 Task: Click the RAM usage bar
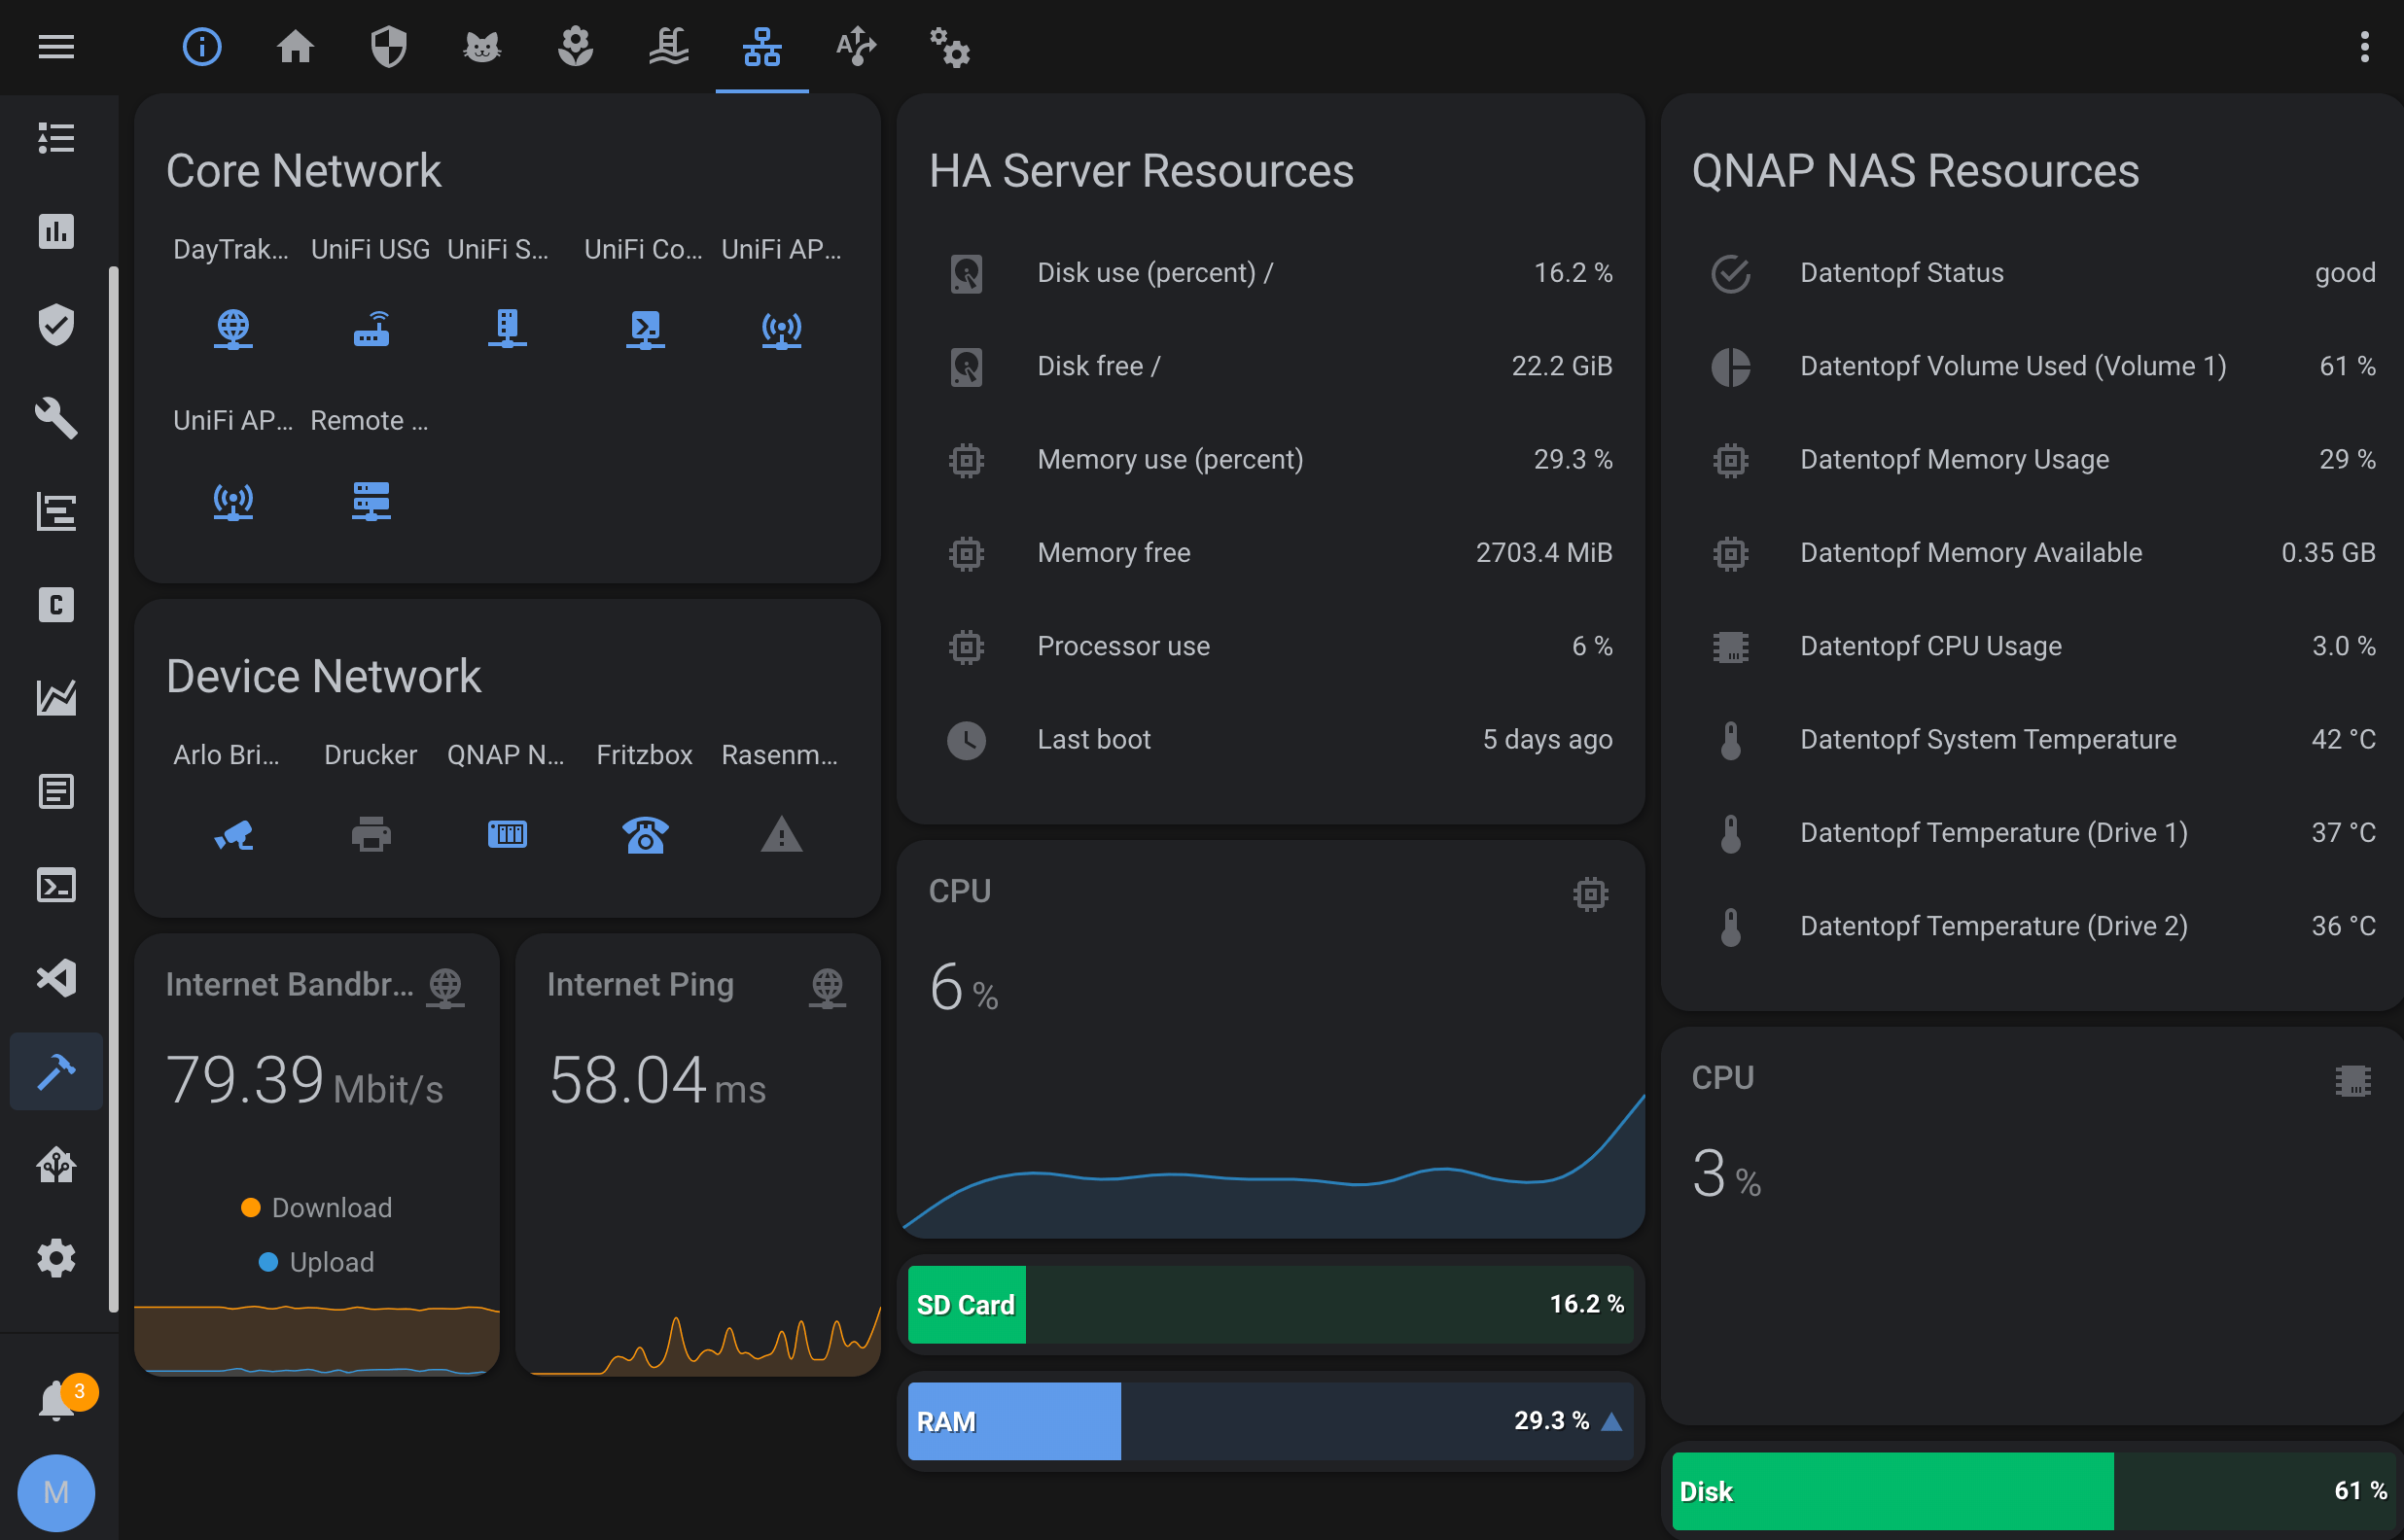1271,1421
